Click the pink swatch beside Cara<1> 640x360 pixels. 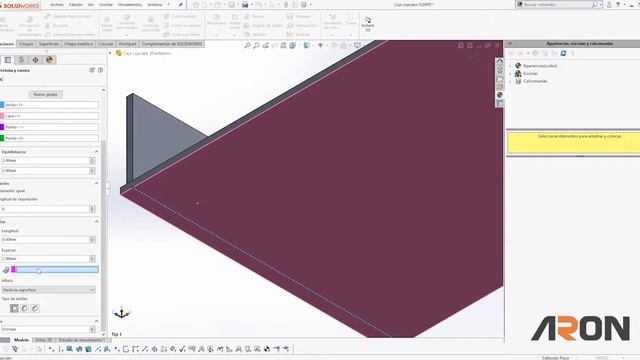coord(2,116)
